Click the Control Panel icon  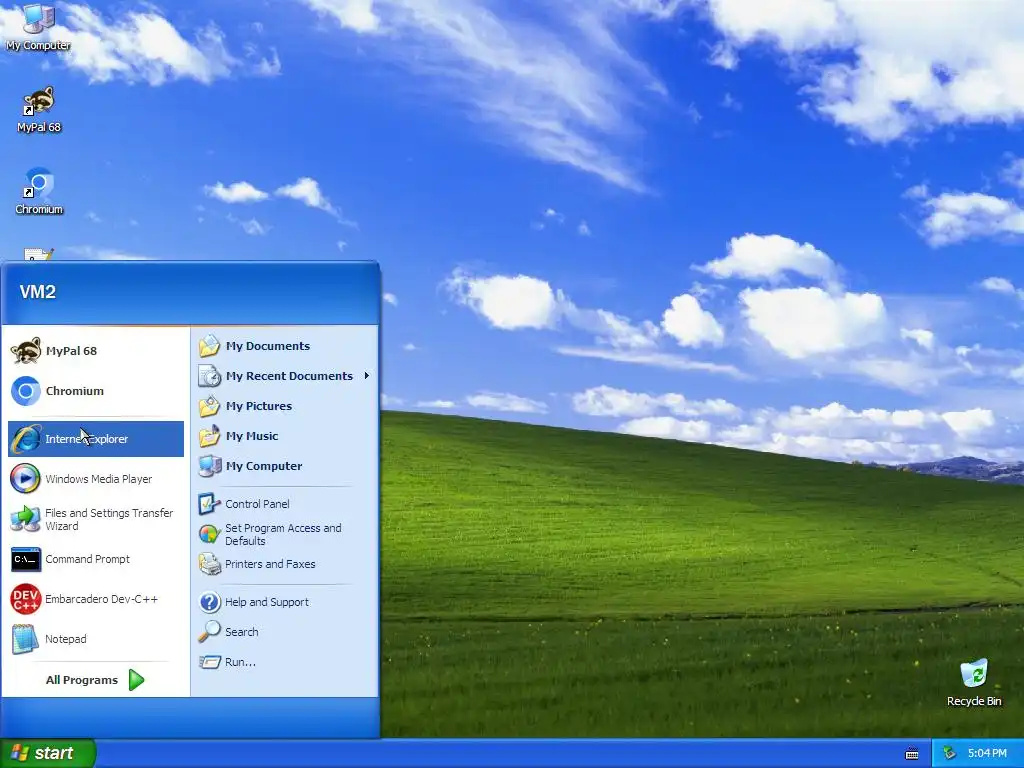210,504
